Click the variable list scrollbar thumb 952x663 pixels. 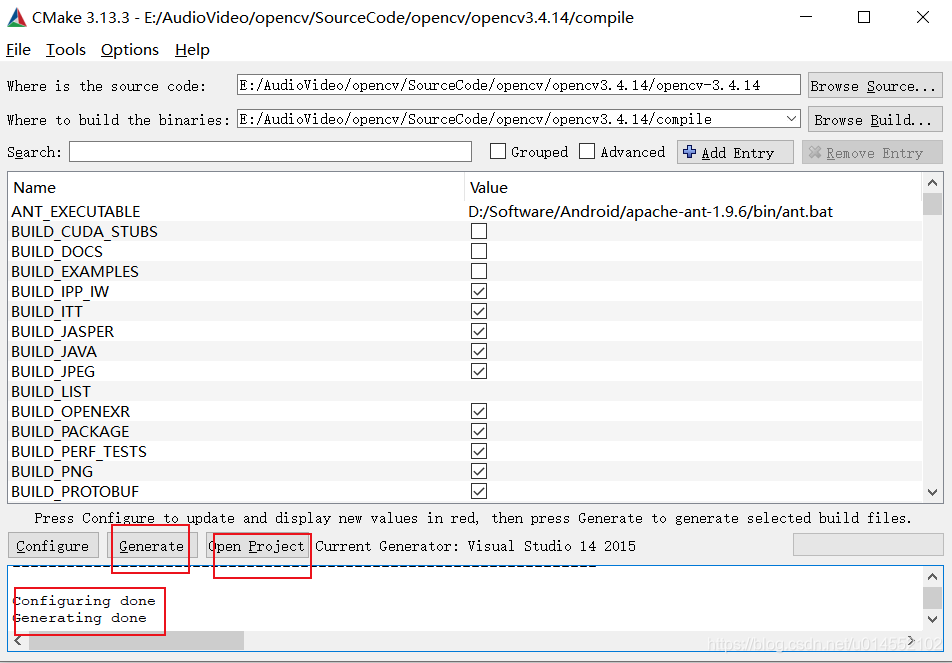click(933, 204)
